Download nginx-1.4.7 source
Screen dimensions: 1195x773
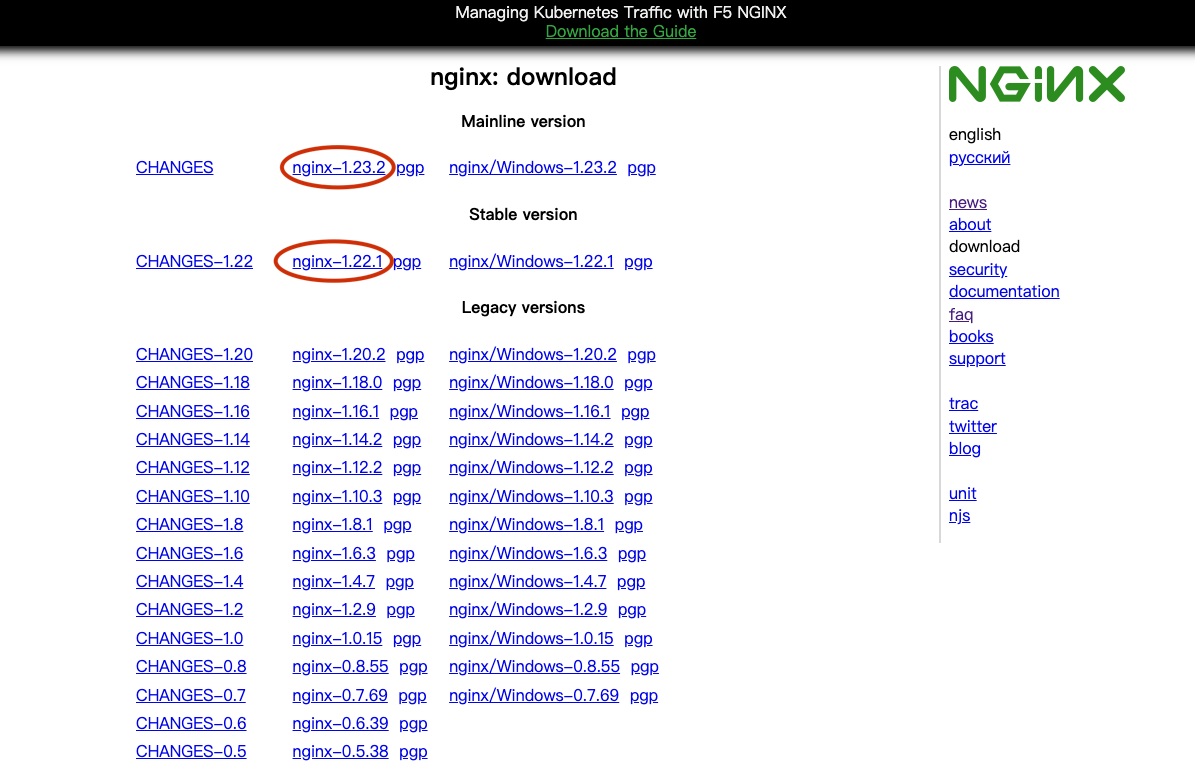tap(334, 582)
